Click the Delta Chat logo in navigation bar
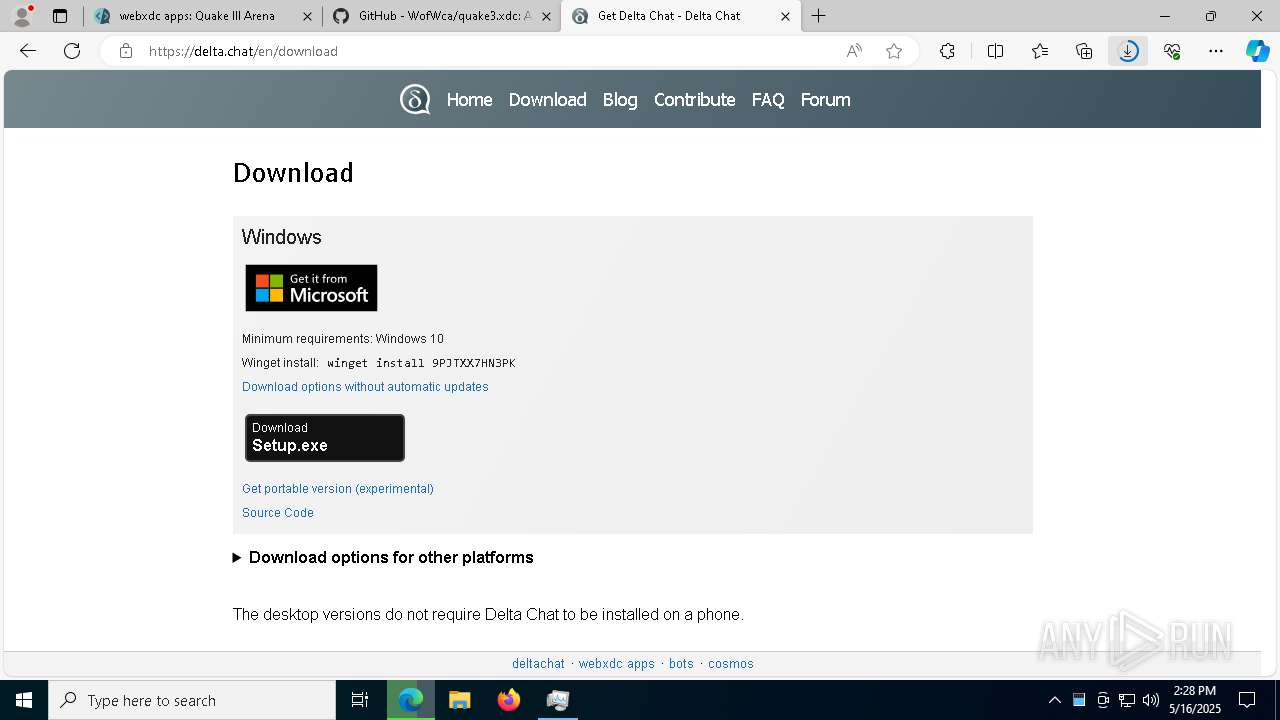1280x720 pixels. (415, 100)
